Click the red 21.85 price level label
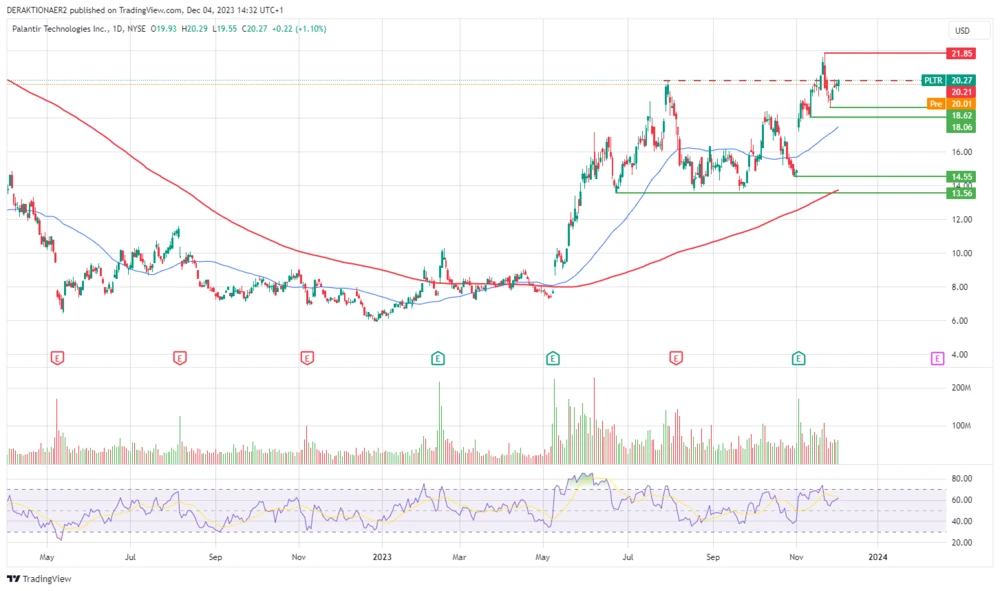 (959, 54)
